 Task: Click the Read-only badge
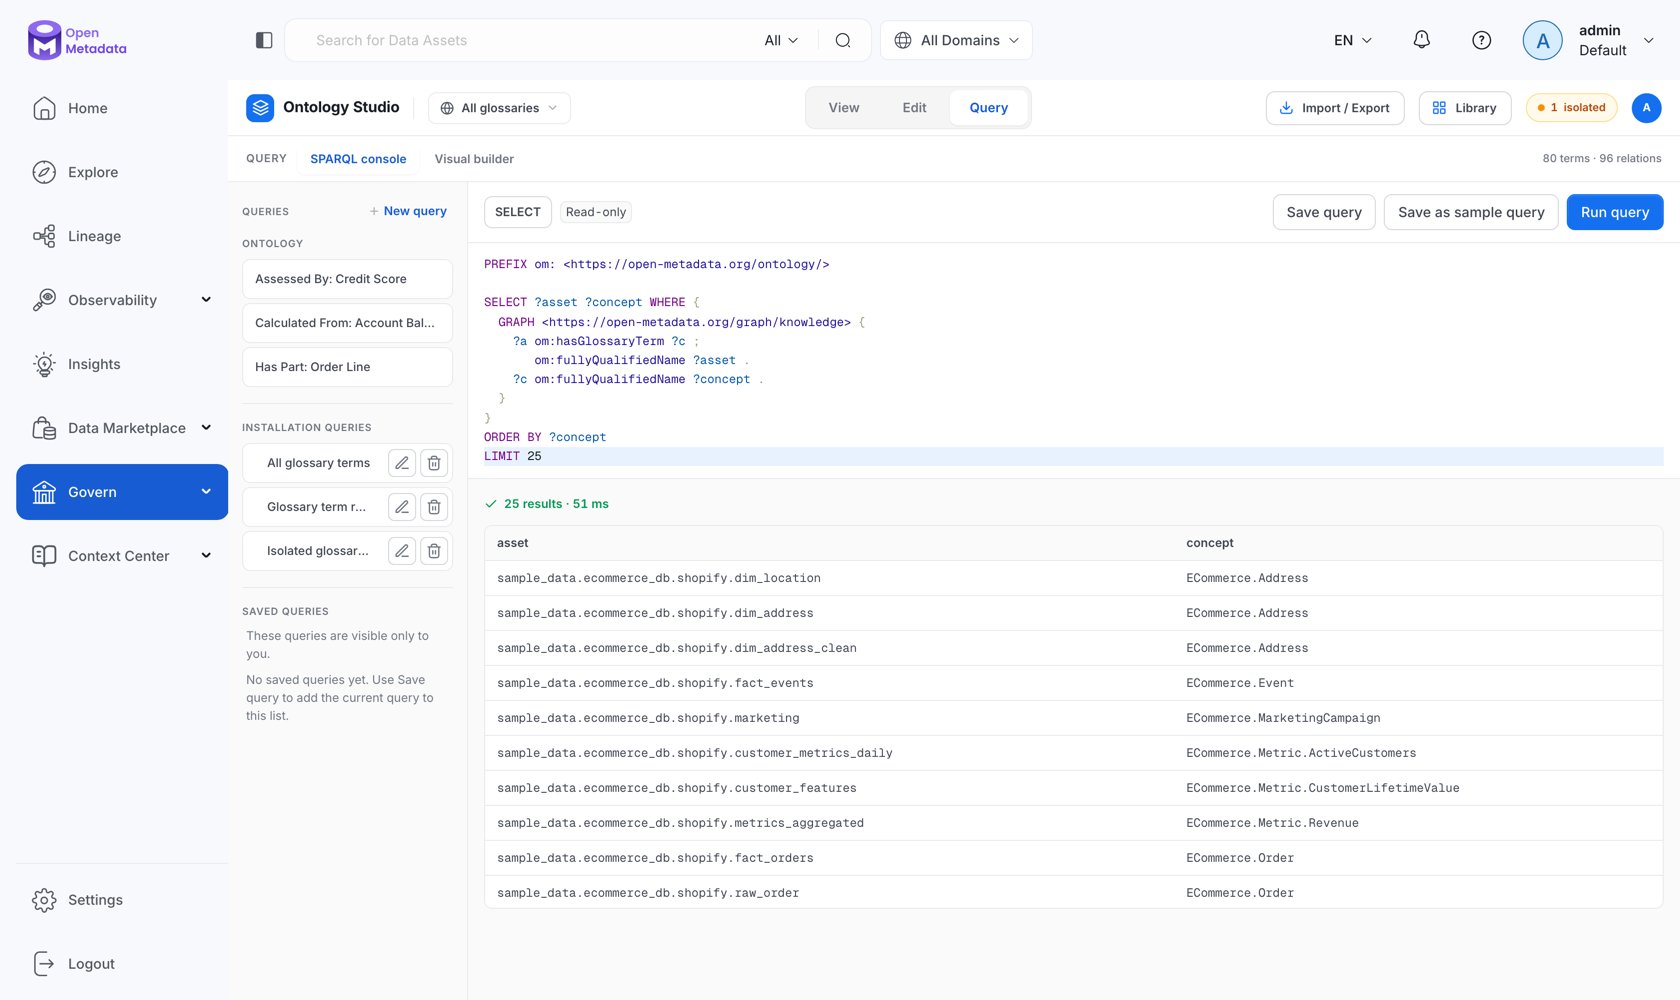(596, 212)
